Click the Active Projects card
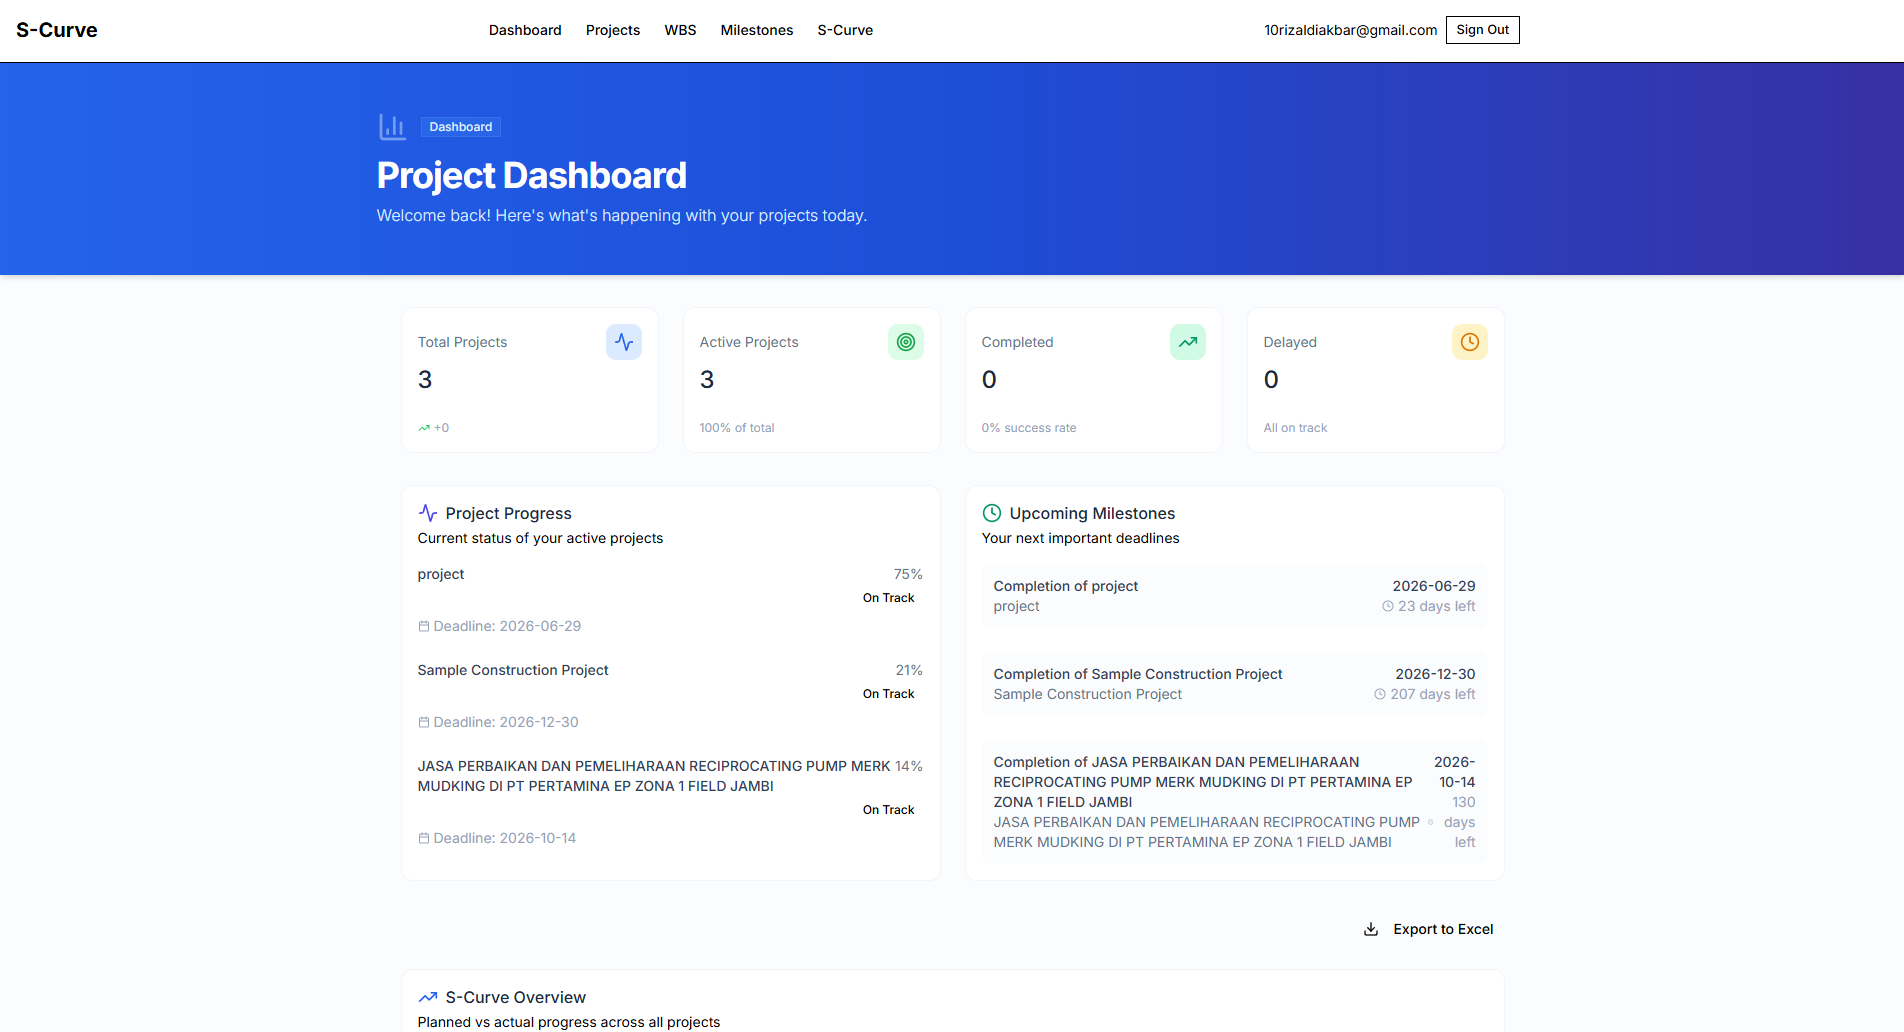Viewport: 1904px width, 1032px height. tap(812, 380)
